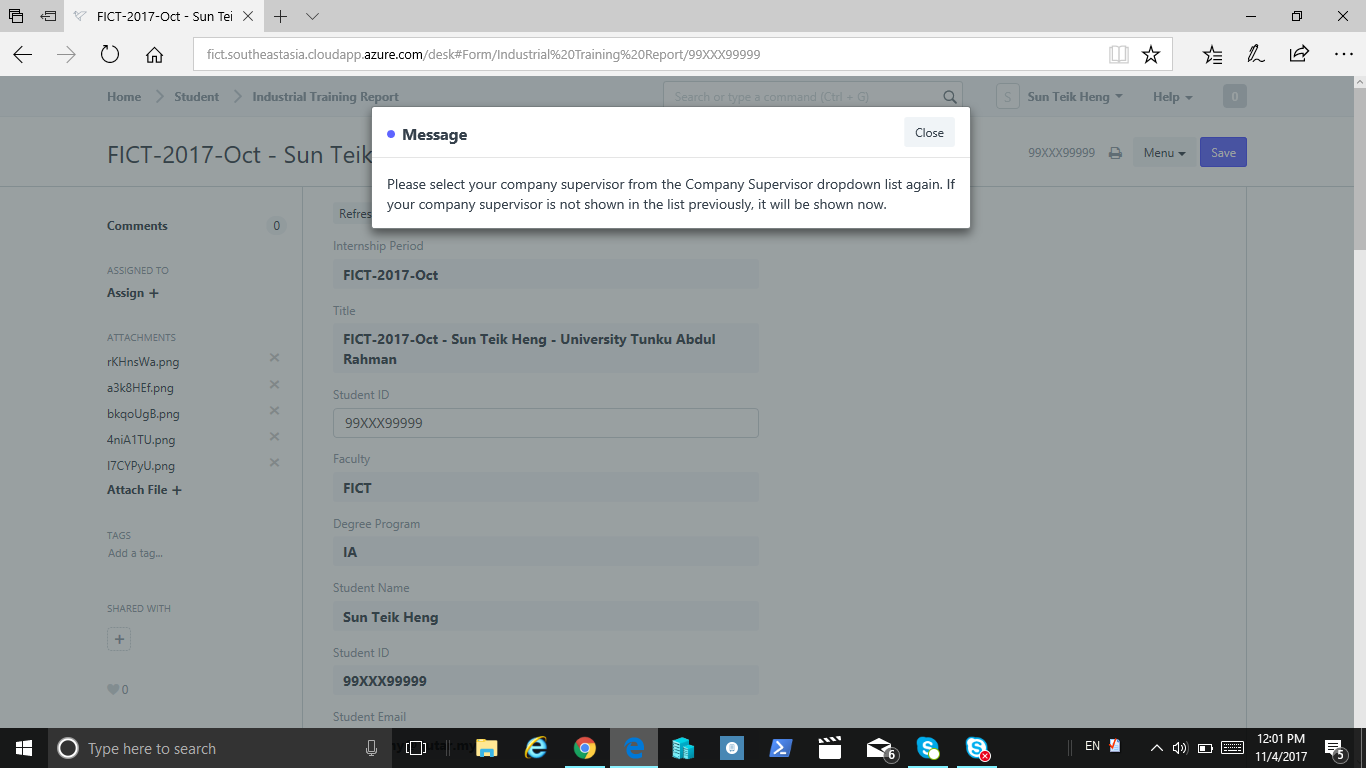Click the Student ID input field

tap(546, 423)
